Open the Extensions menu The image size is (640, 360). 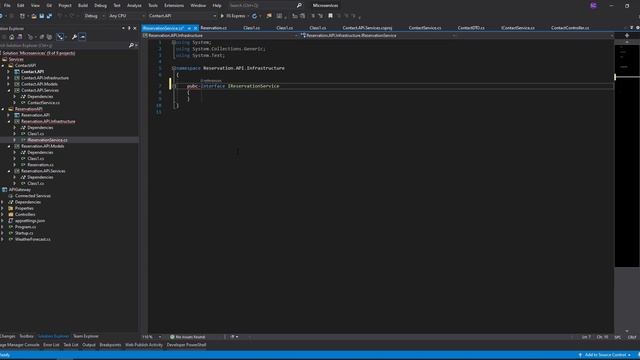pyautogui.click(x=174, y=5)
